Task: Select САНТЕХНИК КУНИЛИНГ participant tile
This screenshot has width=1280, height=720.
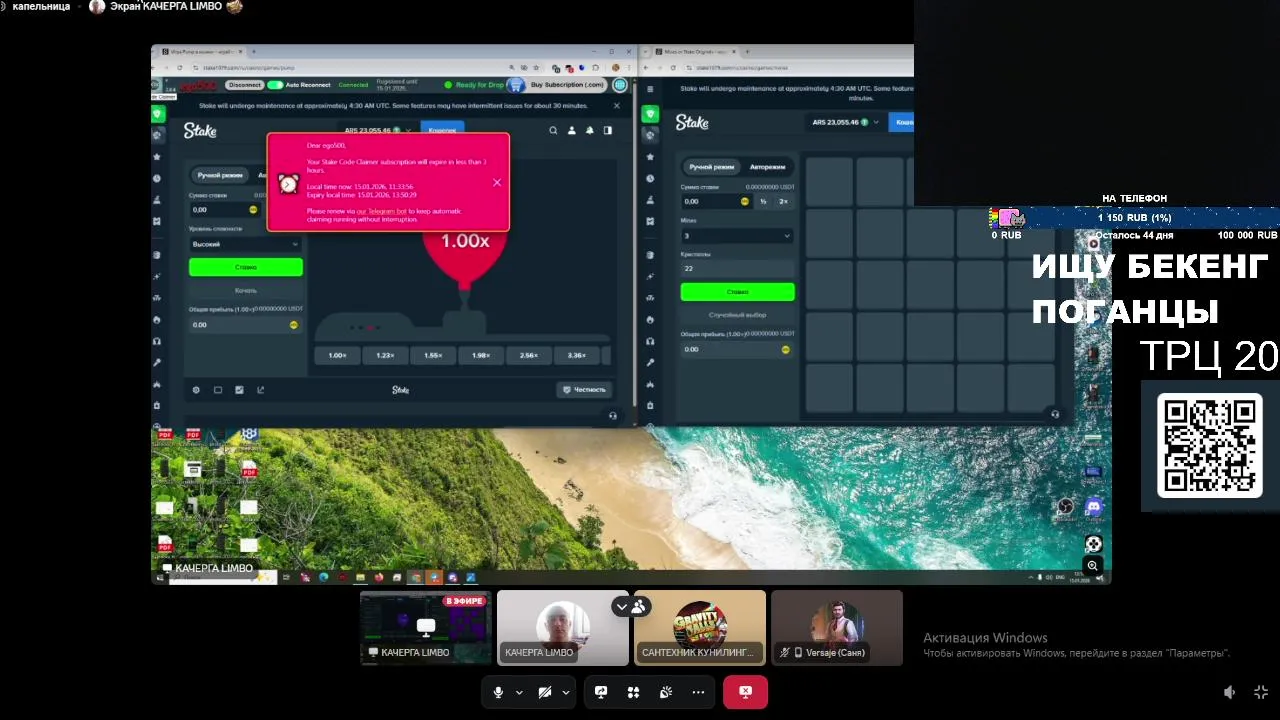Action: [700, 628]
